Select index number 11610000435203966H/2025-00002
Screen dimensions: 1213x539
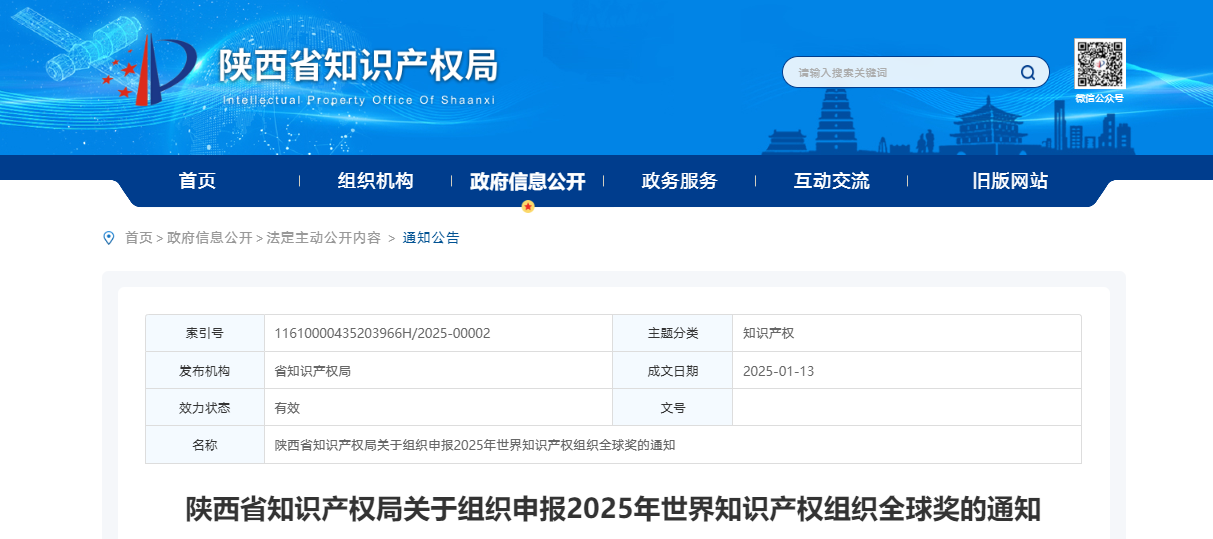[x=383, y=333]
